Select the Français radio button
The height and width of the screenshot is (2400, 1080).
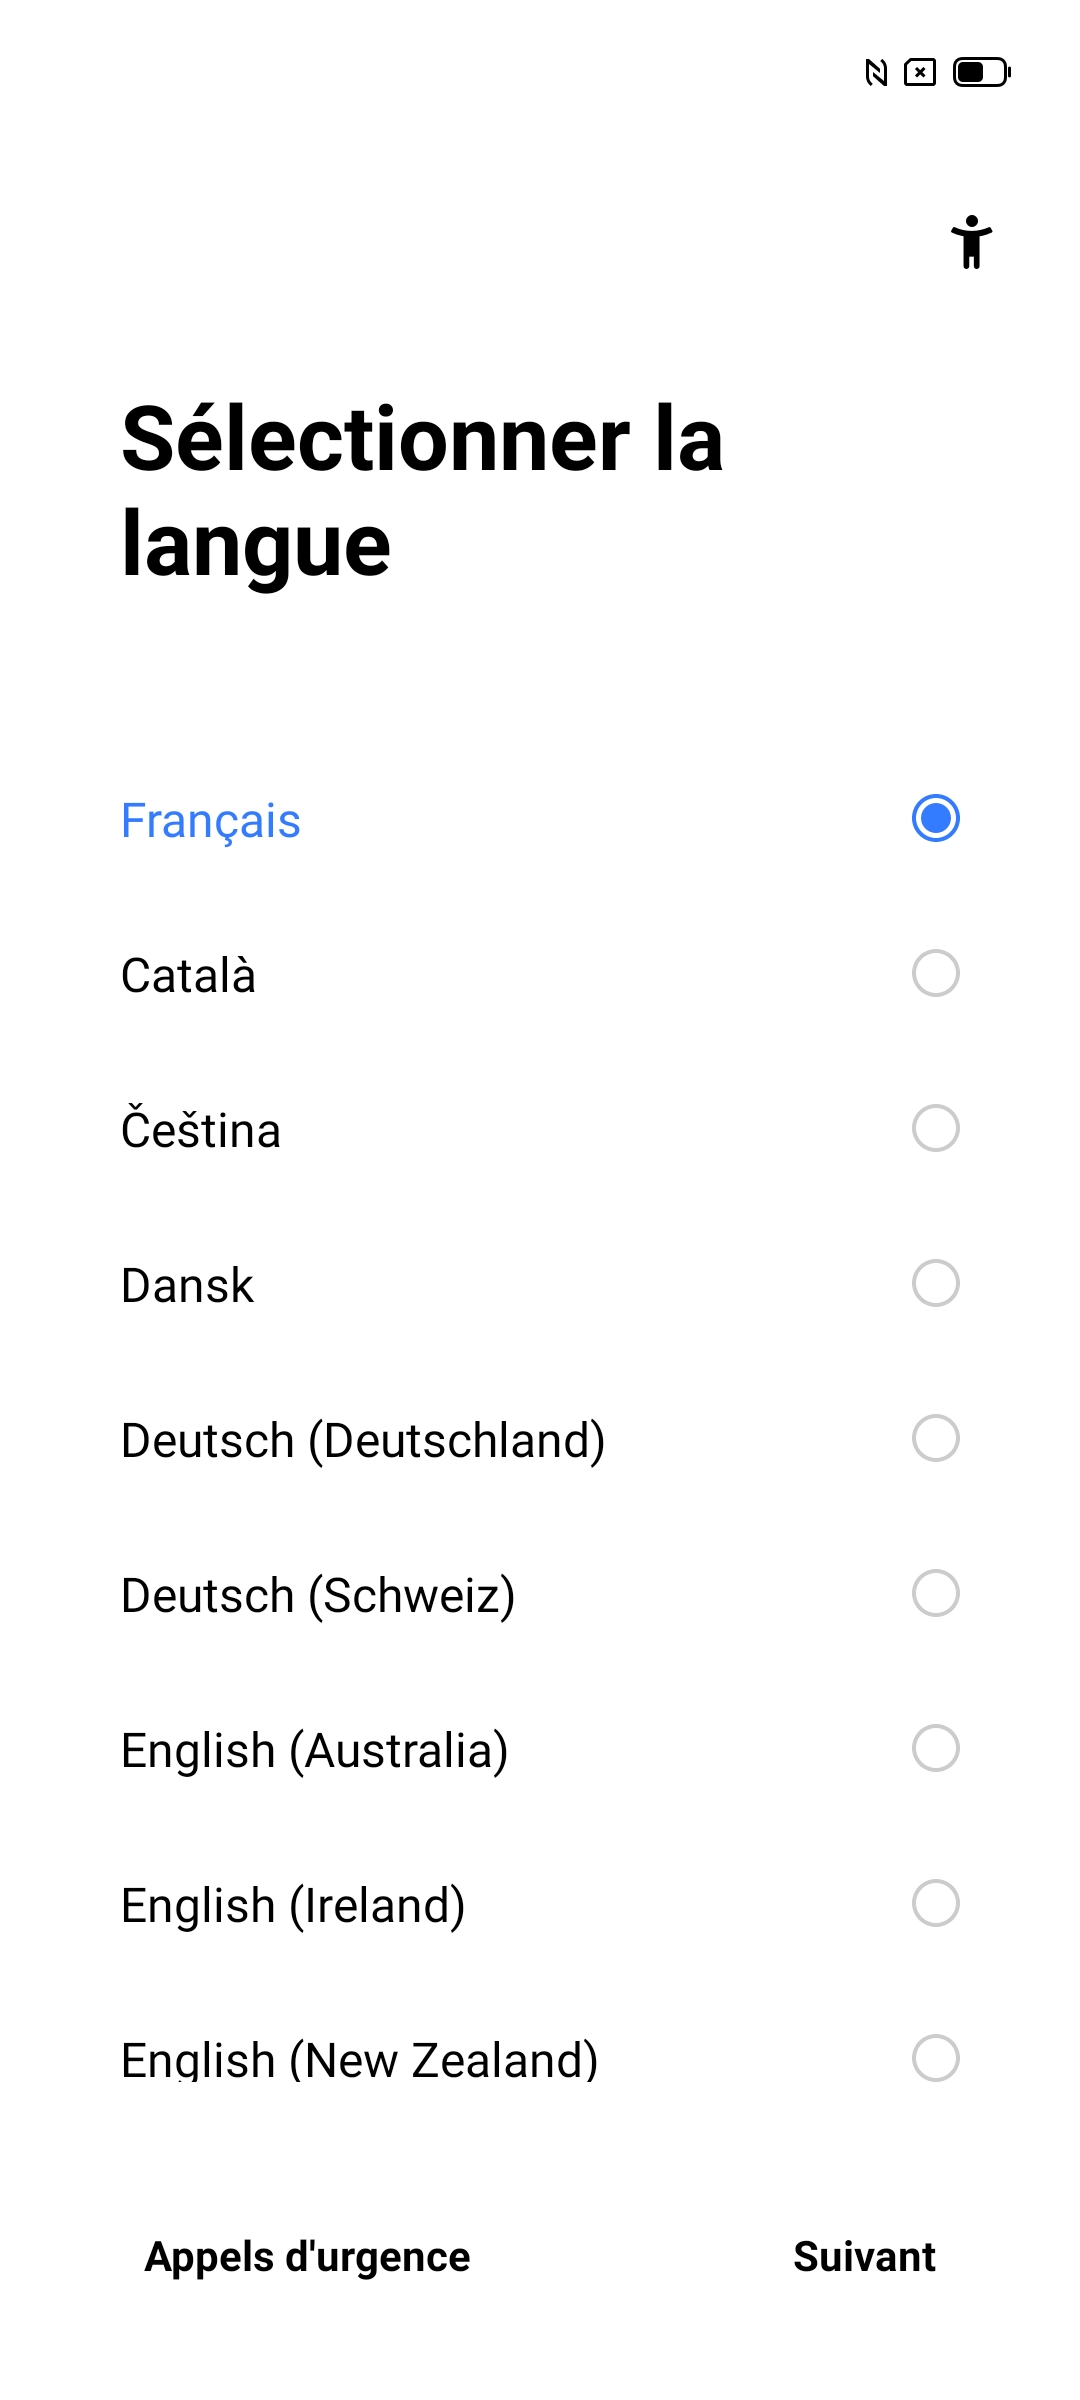pos(935,819)
